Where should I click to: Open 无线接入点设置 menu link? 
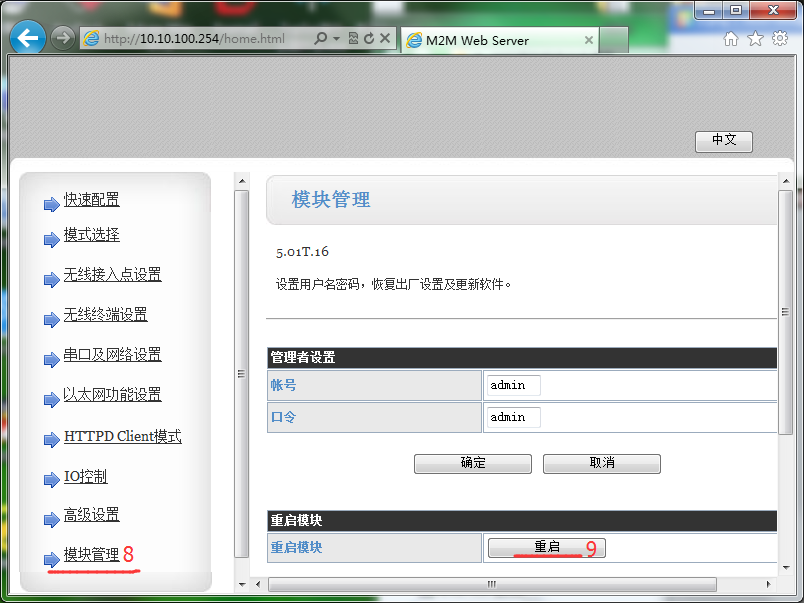tap(112, 275)
